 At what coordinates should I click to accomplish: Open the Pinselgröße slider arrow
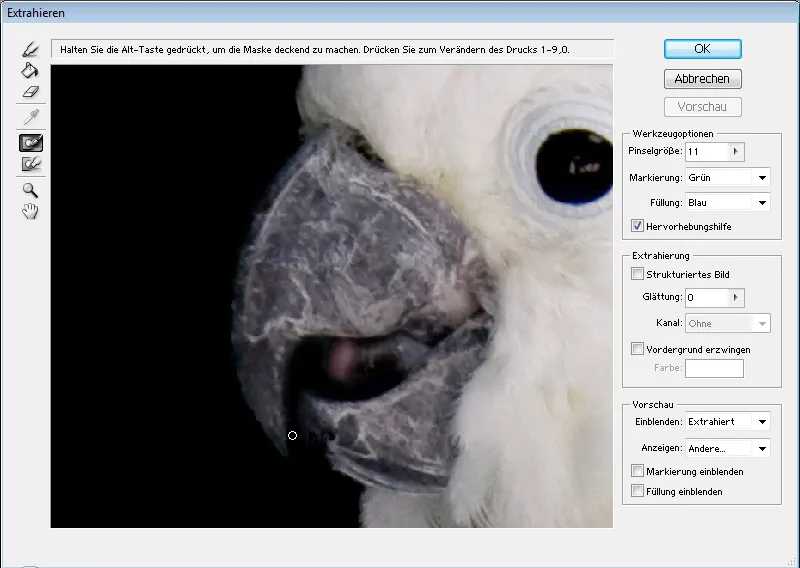point(736,152)
